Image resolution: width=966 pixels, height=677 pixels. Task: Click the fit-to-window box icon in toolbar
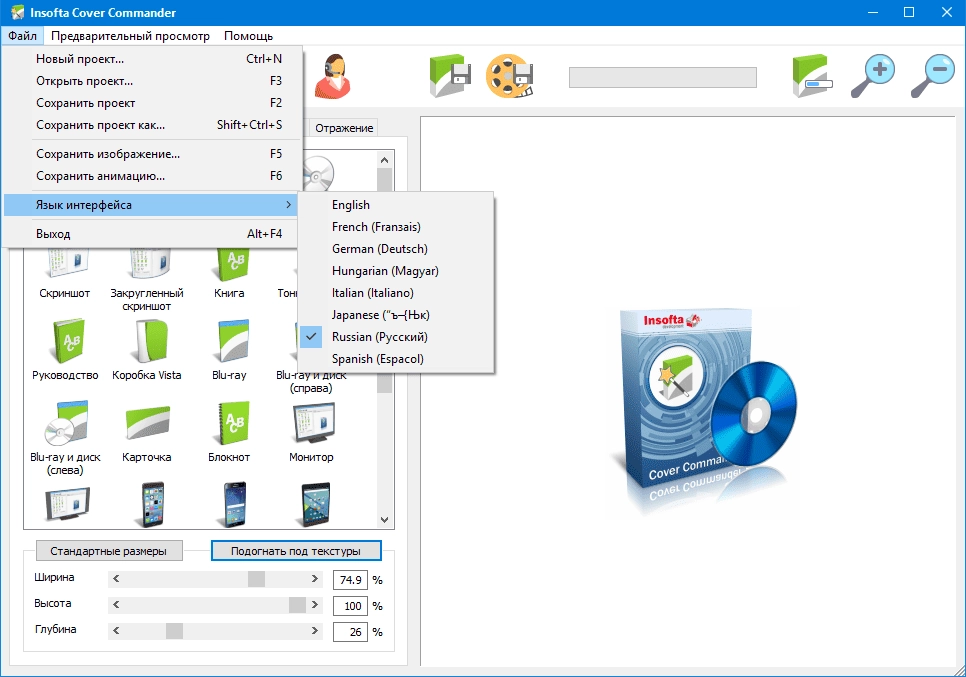click(x=812, y=76)
